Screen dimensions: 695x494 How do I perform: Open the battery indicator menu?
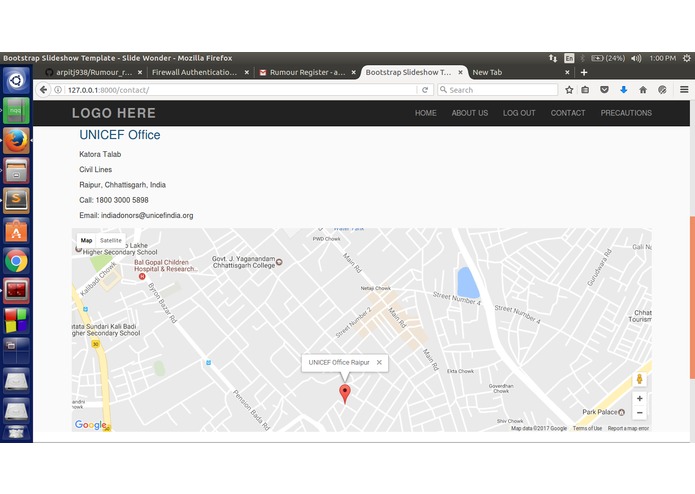pos(608,58)
